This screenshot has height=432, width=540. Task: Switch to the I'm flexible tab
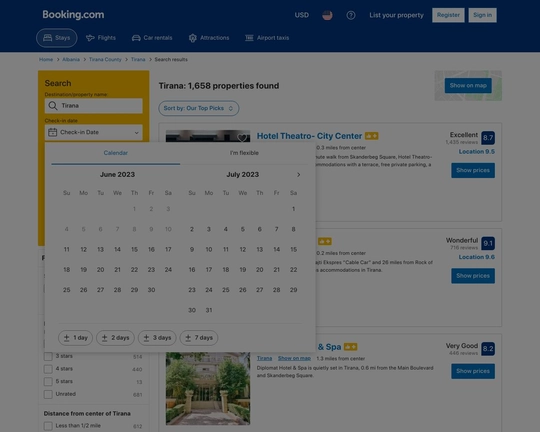click(x=244, y=153)
